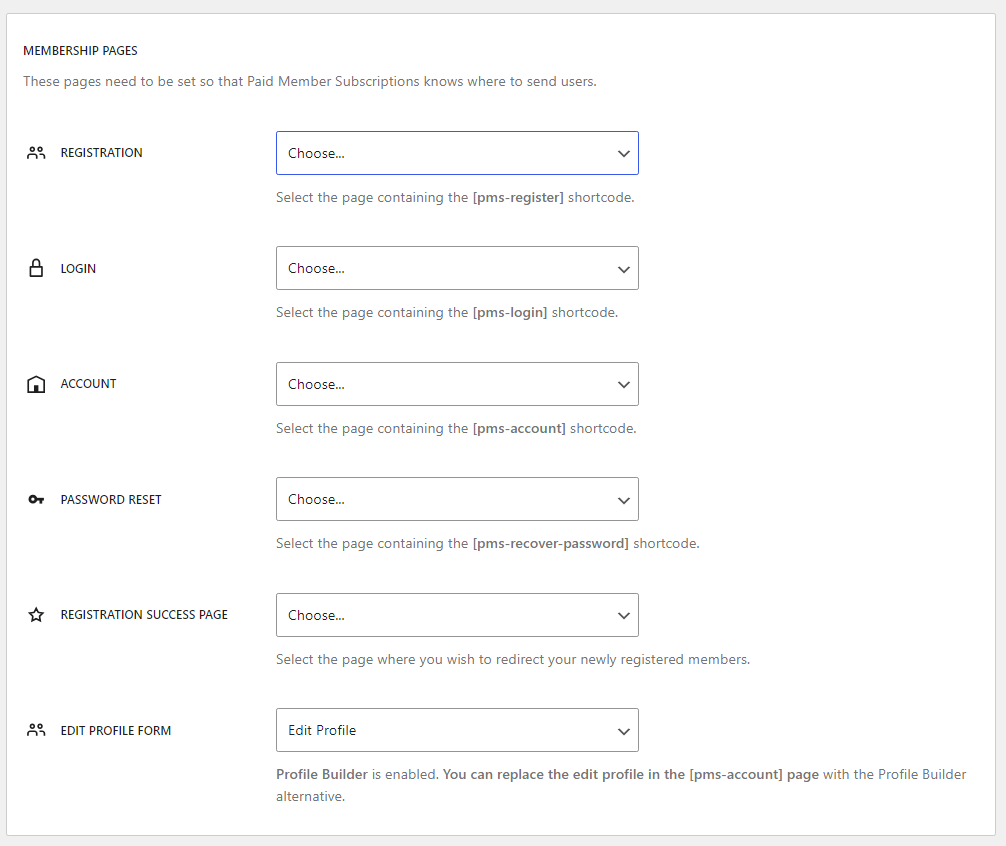Viewport: 1006px width, 846px height.
Task: Click the Profile Builder is enabled notice
Action: pos(621,785)
